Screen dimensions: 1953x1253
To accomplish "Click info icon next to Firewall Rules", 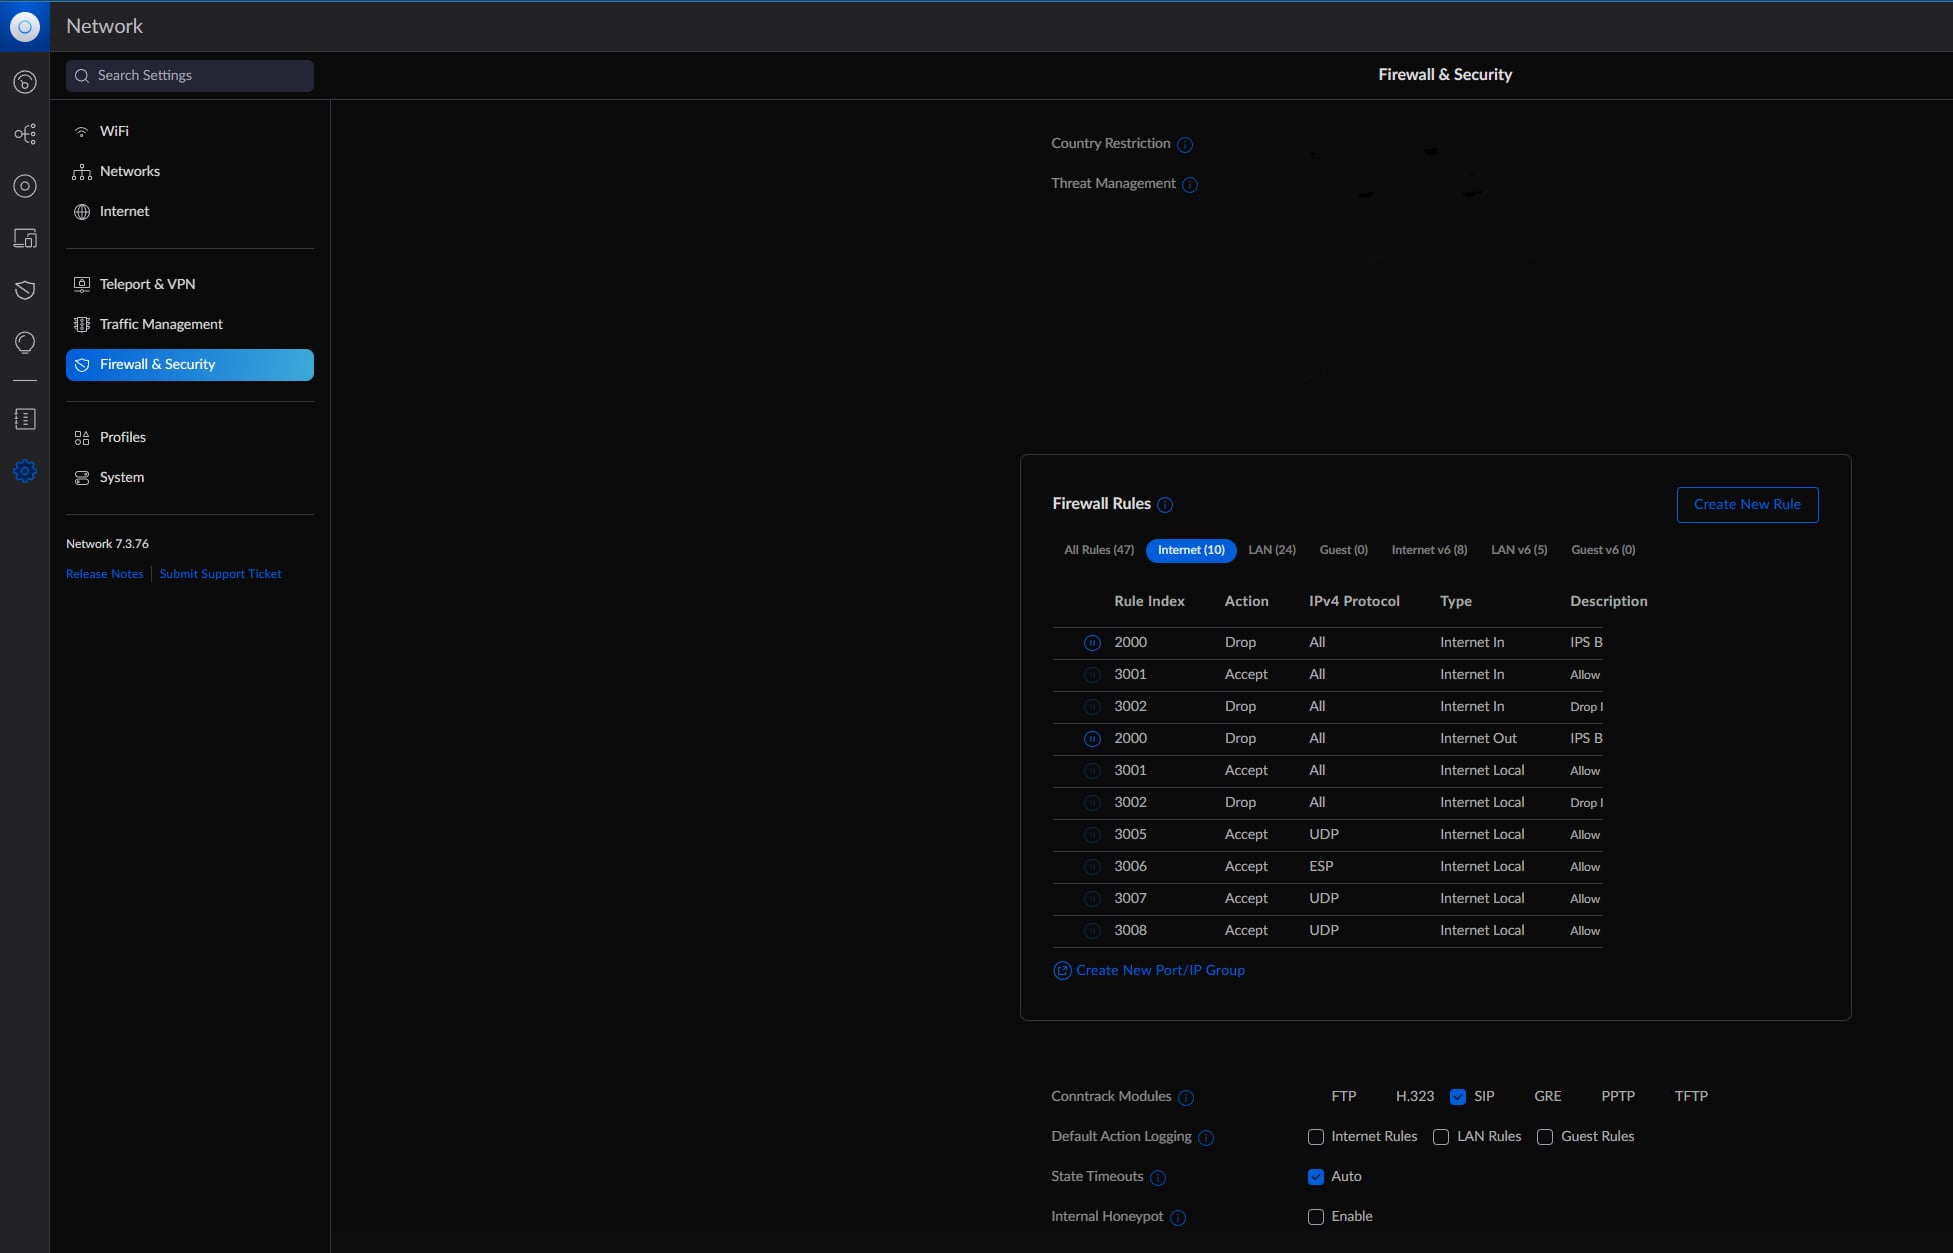I will [1165, 505].
